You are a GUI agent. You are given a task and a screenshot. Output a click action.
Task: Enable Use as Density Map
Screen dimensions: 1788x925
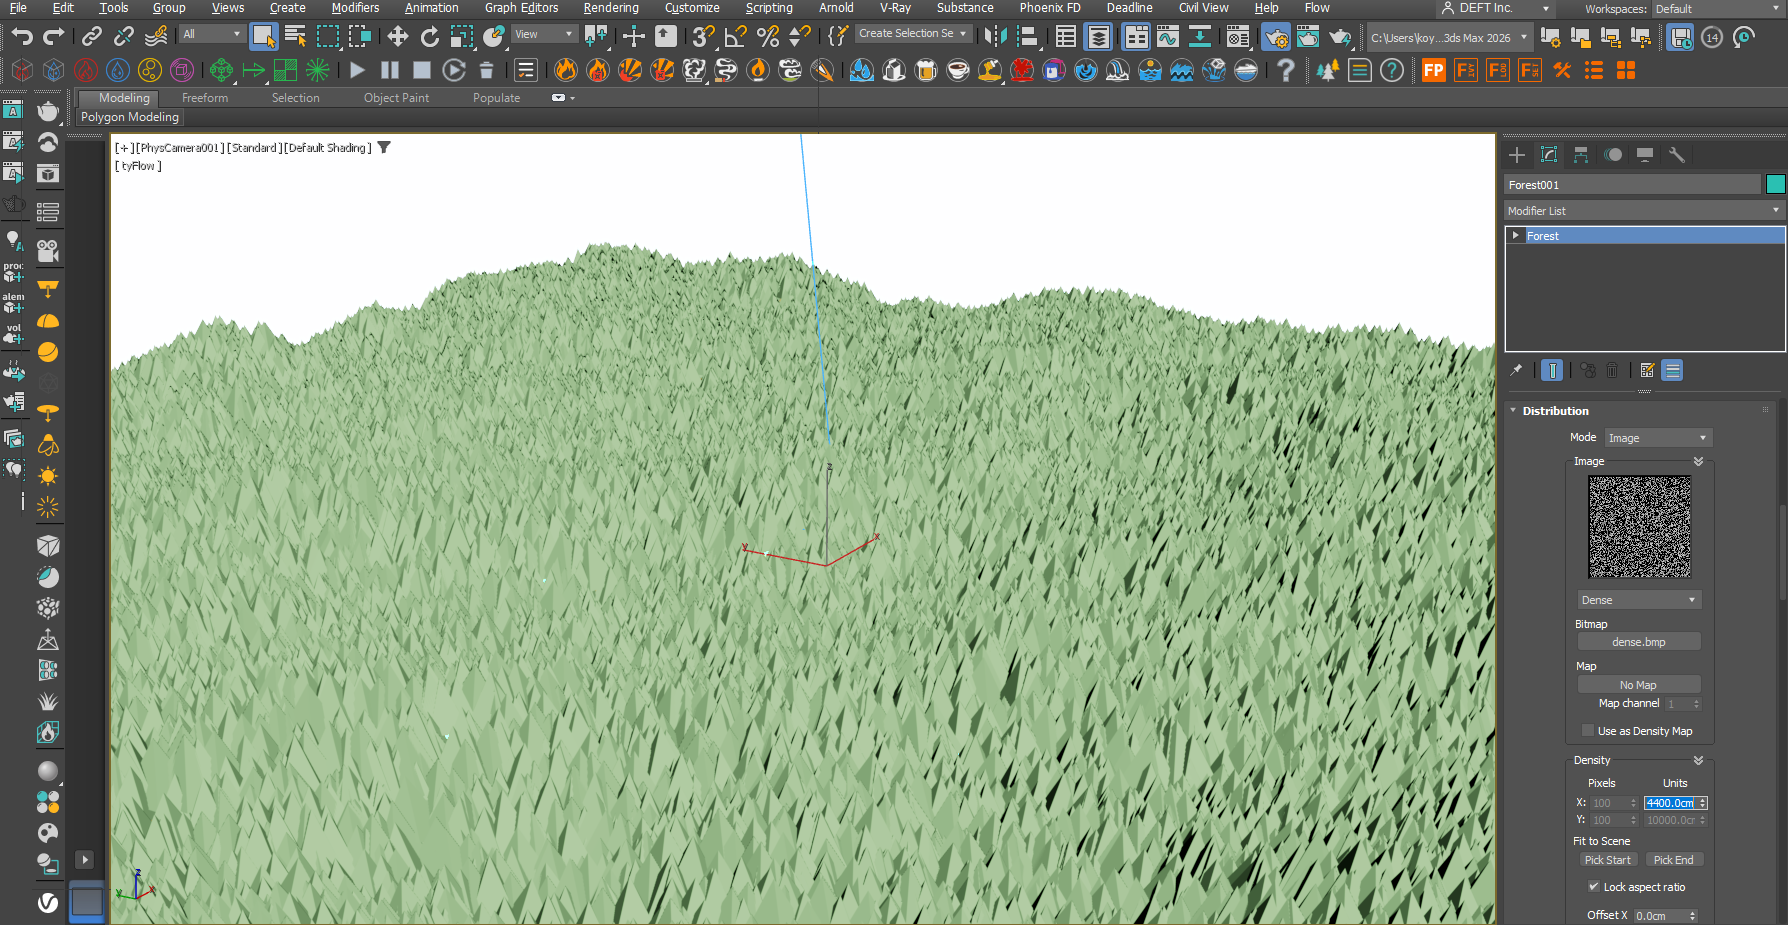[x=1588, y=730]
